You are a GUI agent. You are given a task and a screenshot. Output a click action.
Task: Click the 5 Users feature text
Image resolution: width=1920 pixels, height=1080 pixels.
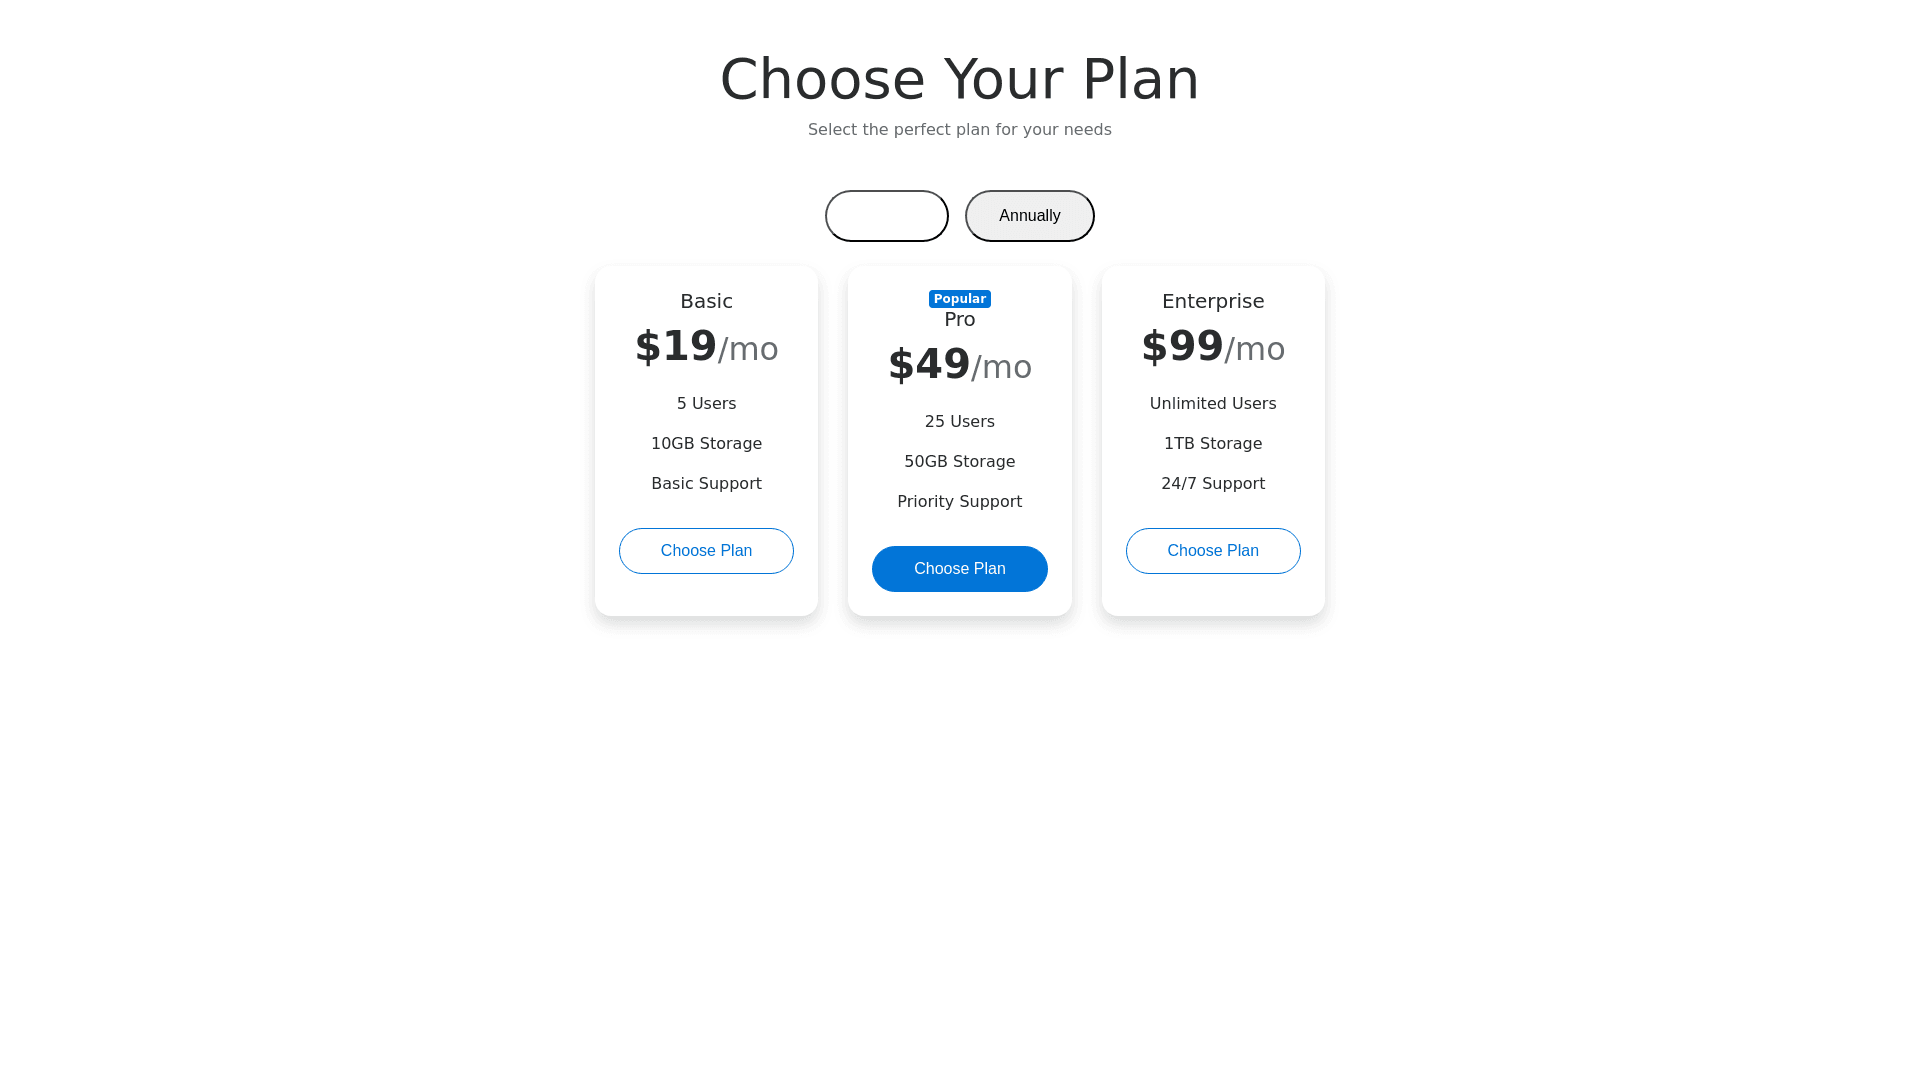point(706,404)
